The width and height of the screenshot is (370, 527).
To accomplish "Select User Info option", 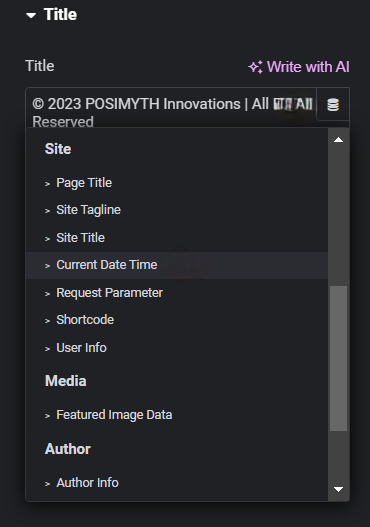I will click(x=176, y=348).
